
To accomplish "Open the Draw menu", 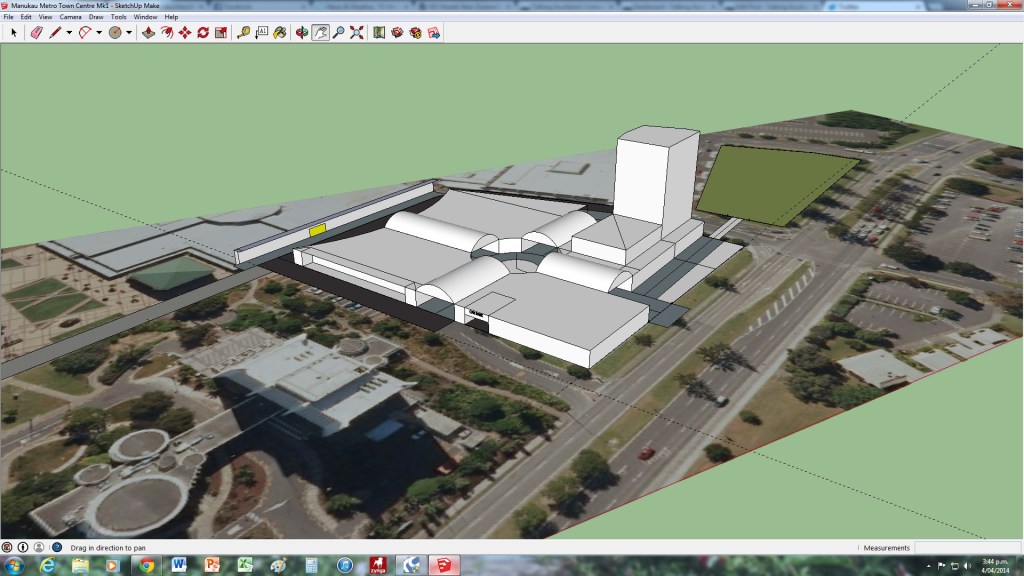I will coord(96,17).
